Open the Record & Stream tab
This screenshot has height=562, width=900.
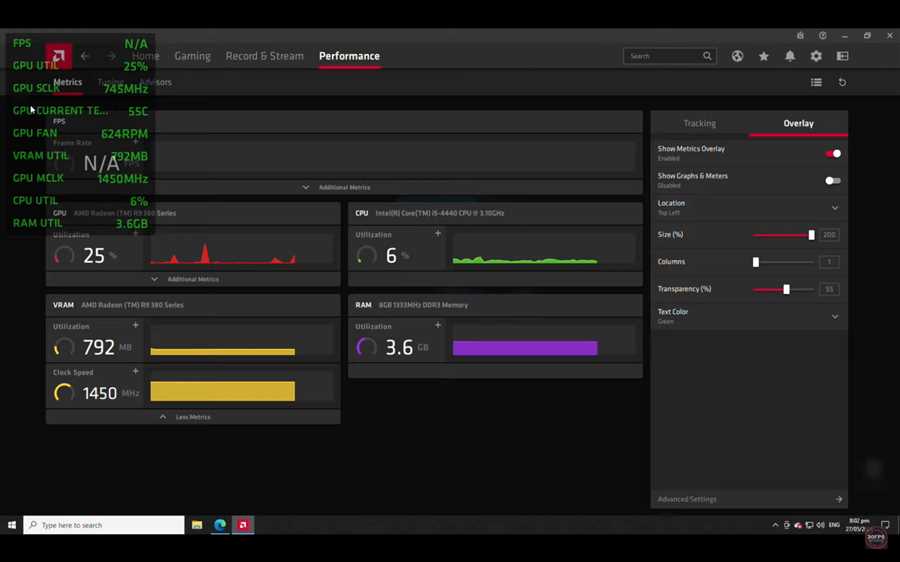click(x=265, y=56)
